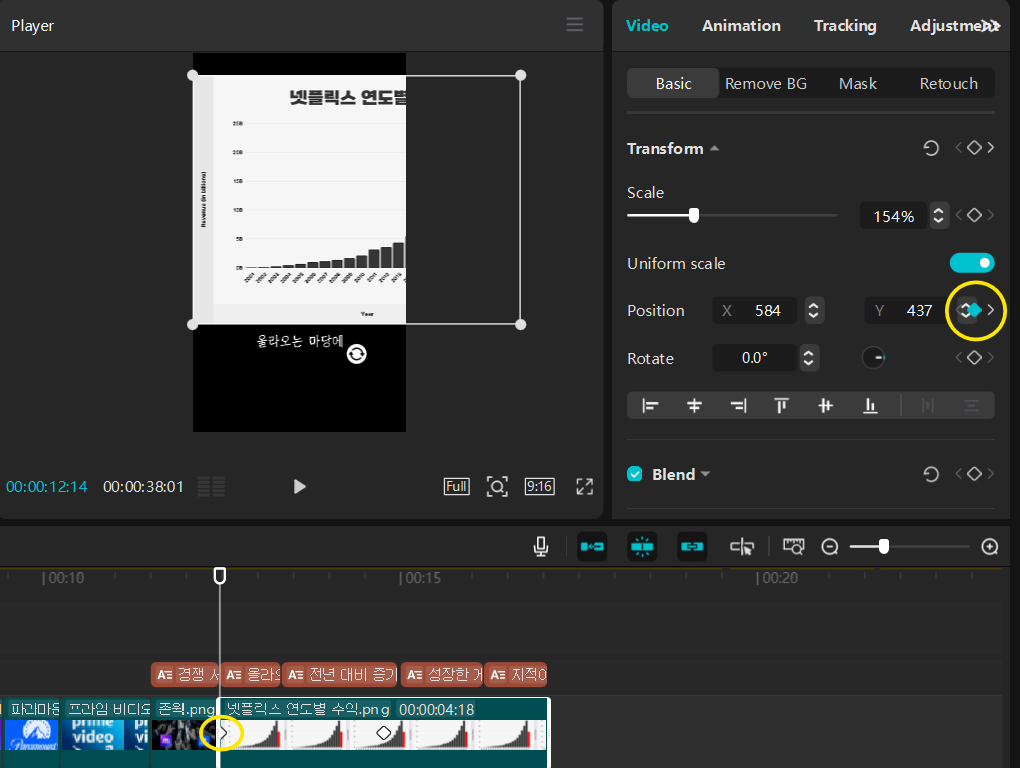Uncheck the Blend checkbox

tap(635, 474)
